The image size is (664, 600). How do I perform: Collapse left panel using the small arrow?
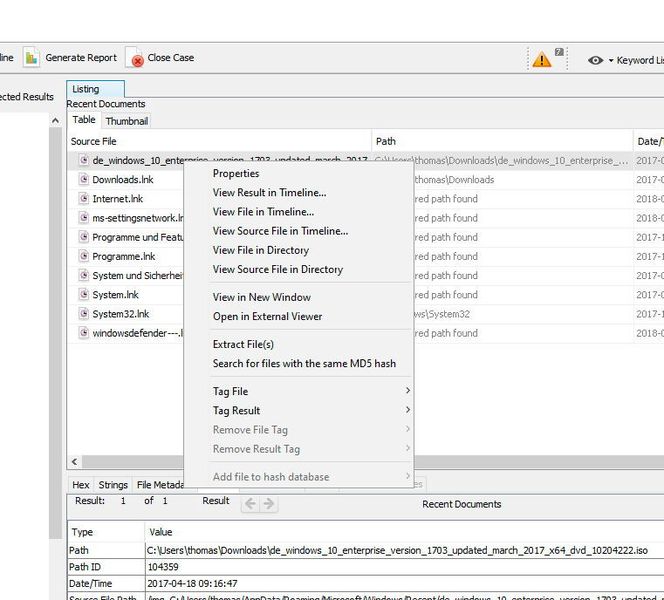coord(56,121)
